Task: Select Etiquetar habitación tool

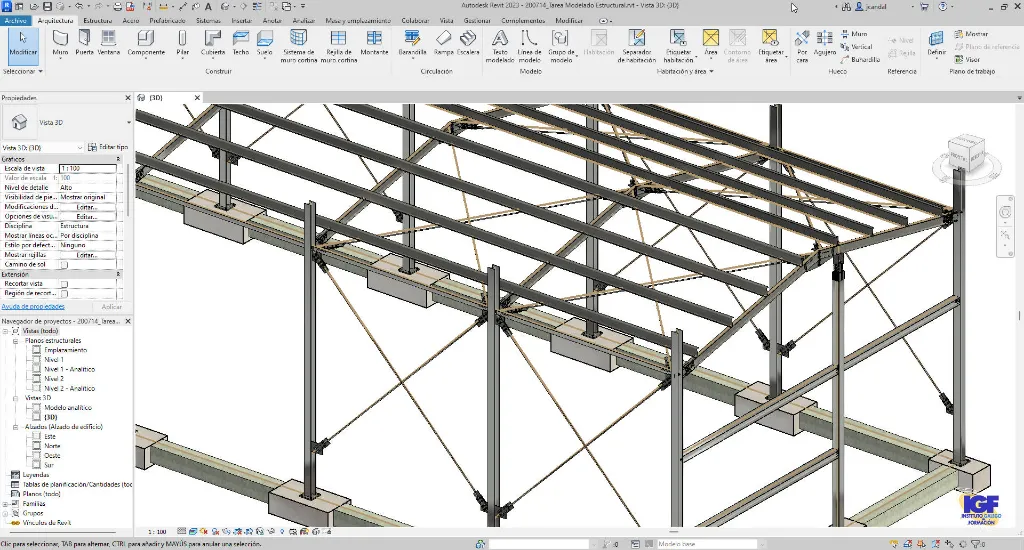Action: coord(679,46)
